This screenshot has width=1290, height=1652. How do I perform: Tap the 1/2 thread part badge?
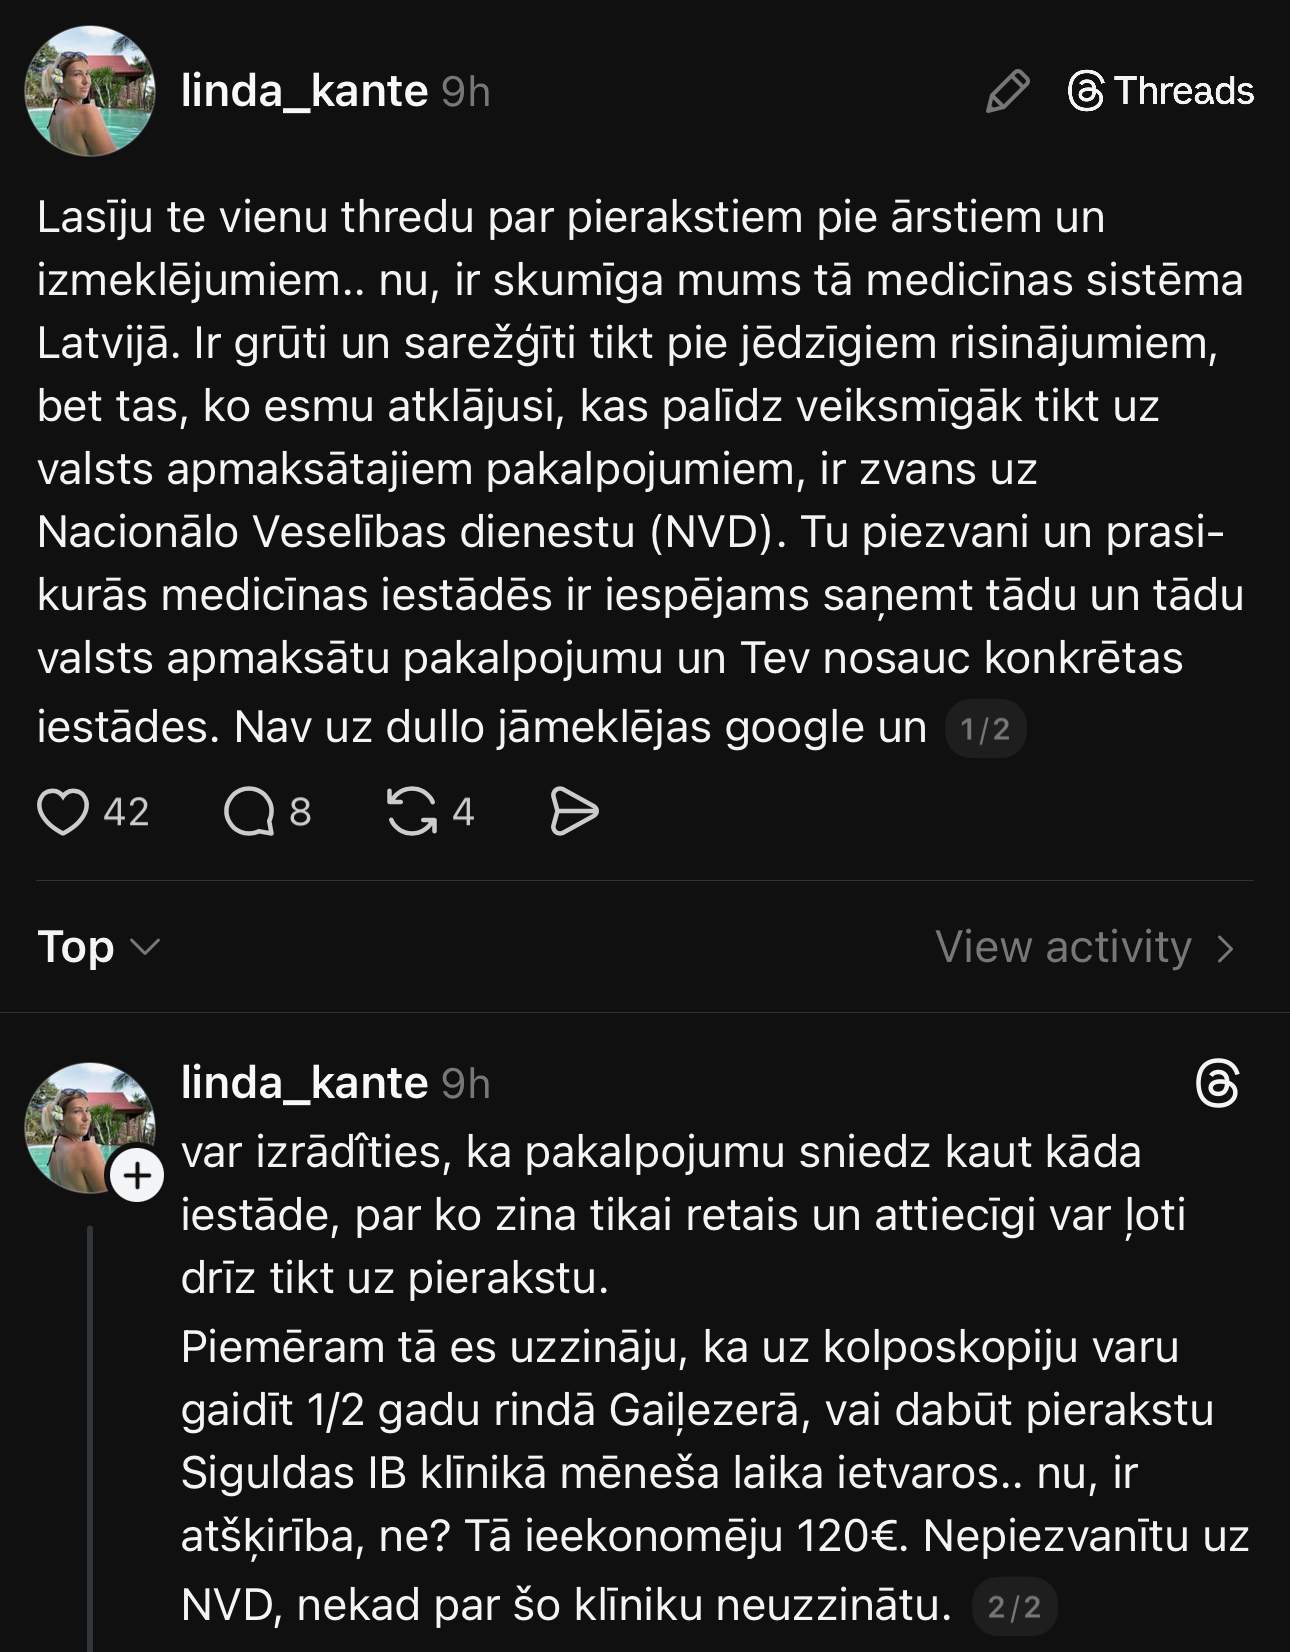point(985,730)
